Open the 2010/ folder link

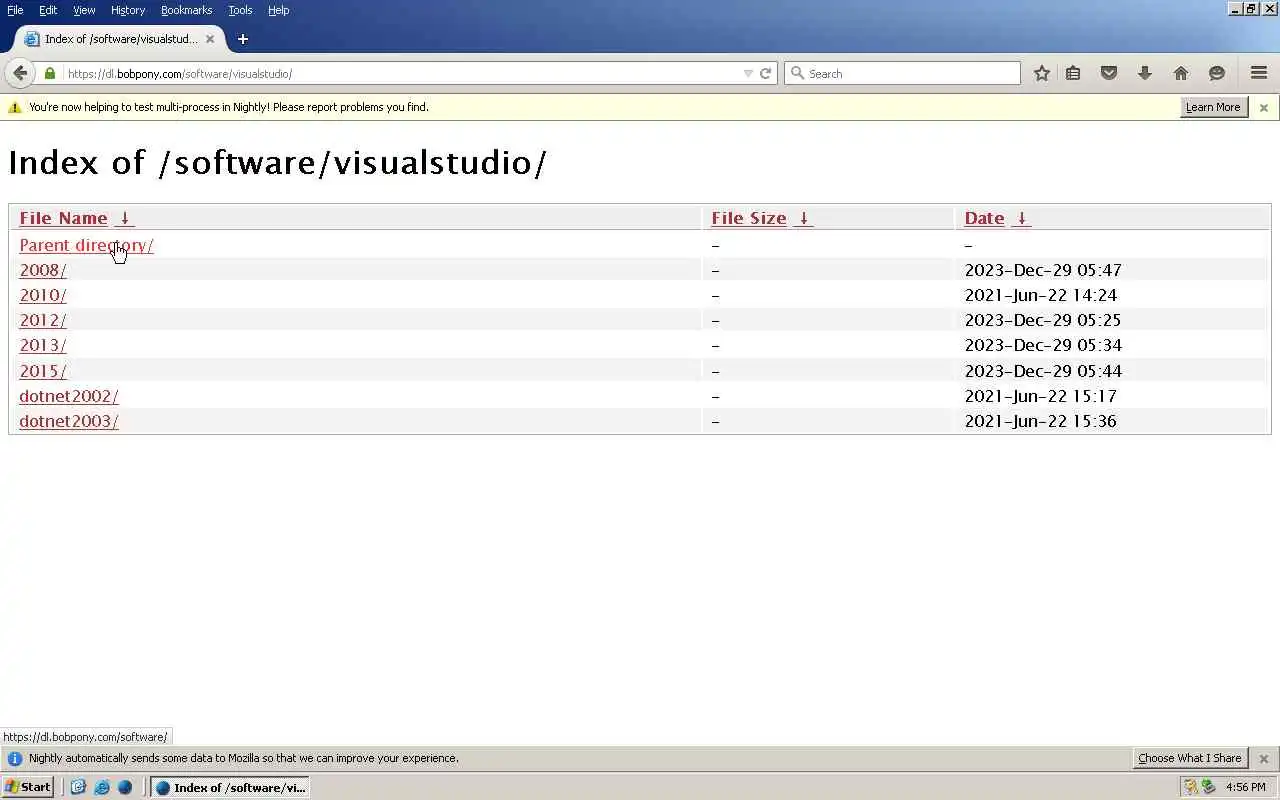pos(43,295)
